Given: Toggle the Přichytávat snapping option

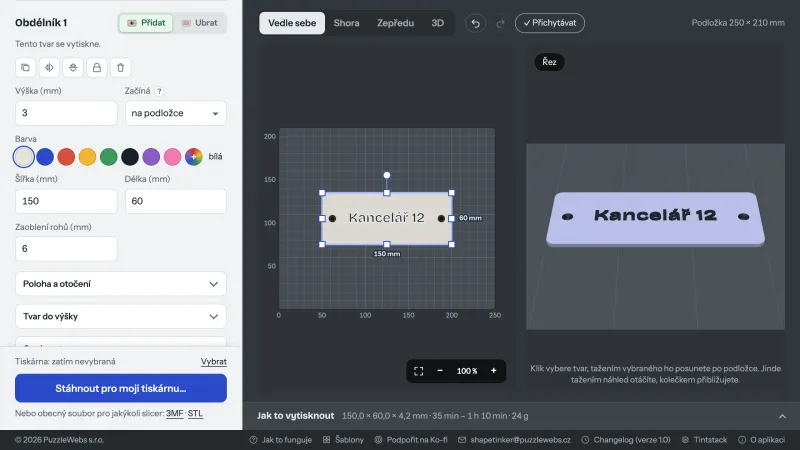Looking at the screenshot, I should pos(549,23).
